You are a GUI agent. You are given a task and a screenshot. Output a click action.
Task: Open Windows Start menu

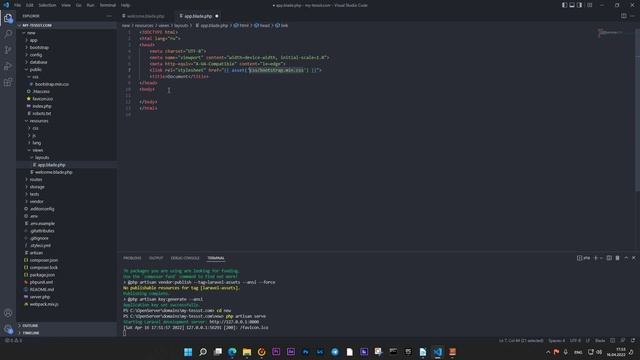coord(188,352)
